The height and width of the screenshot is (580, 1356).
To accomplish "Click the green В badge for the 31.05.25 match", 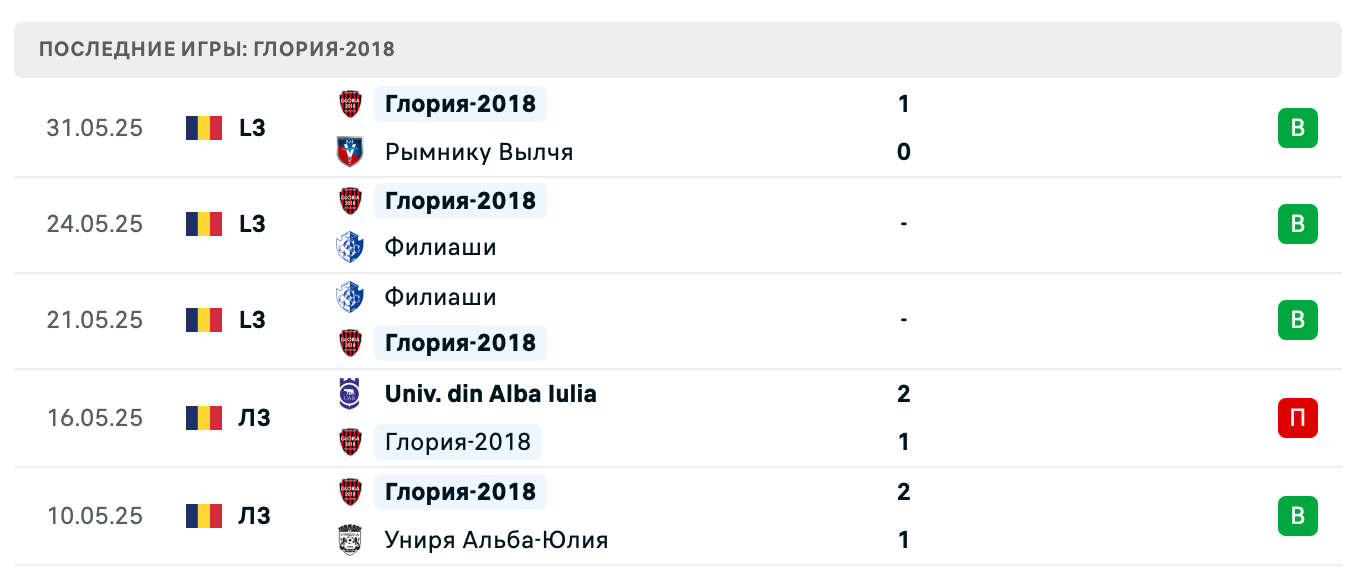I will tap(1297, 128).
